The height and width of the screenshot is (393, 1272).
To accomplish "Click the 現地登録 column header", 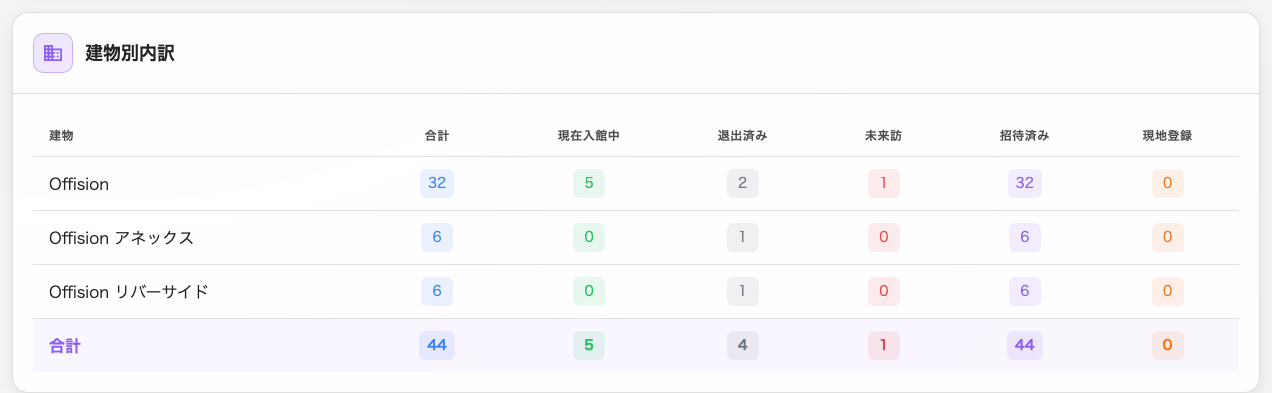I will (1167, 135).
